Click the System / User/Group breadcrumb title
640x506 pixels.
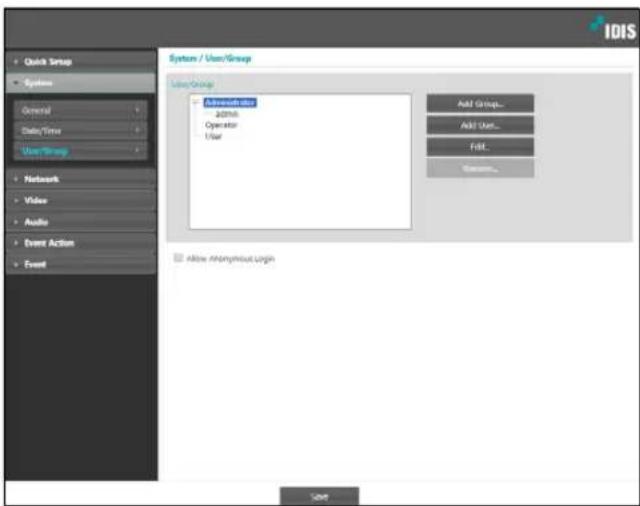[x=210, y=58]
